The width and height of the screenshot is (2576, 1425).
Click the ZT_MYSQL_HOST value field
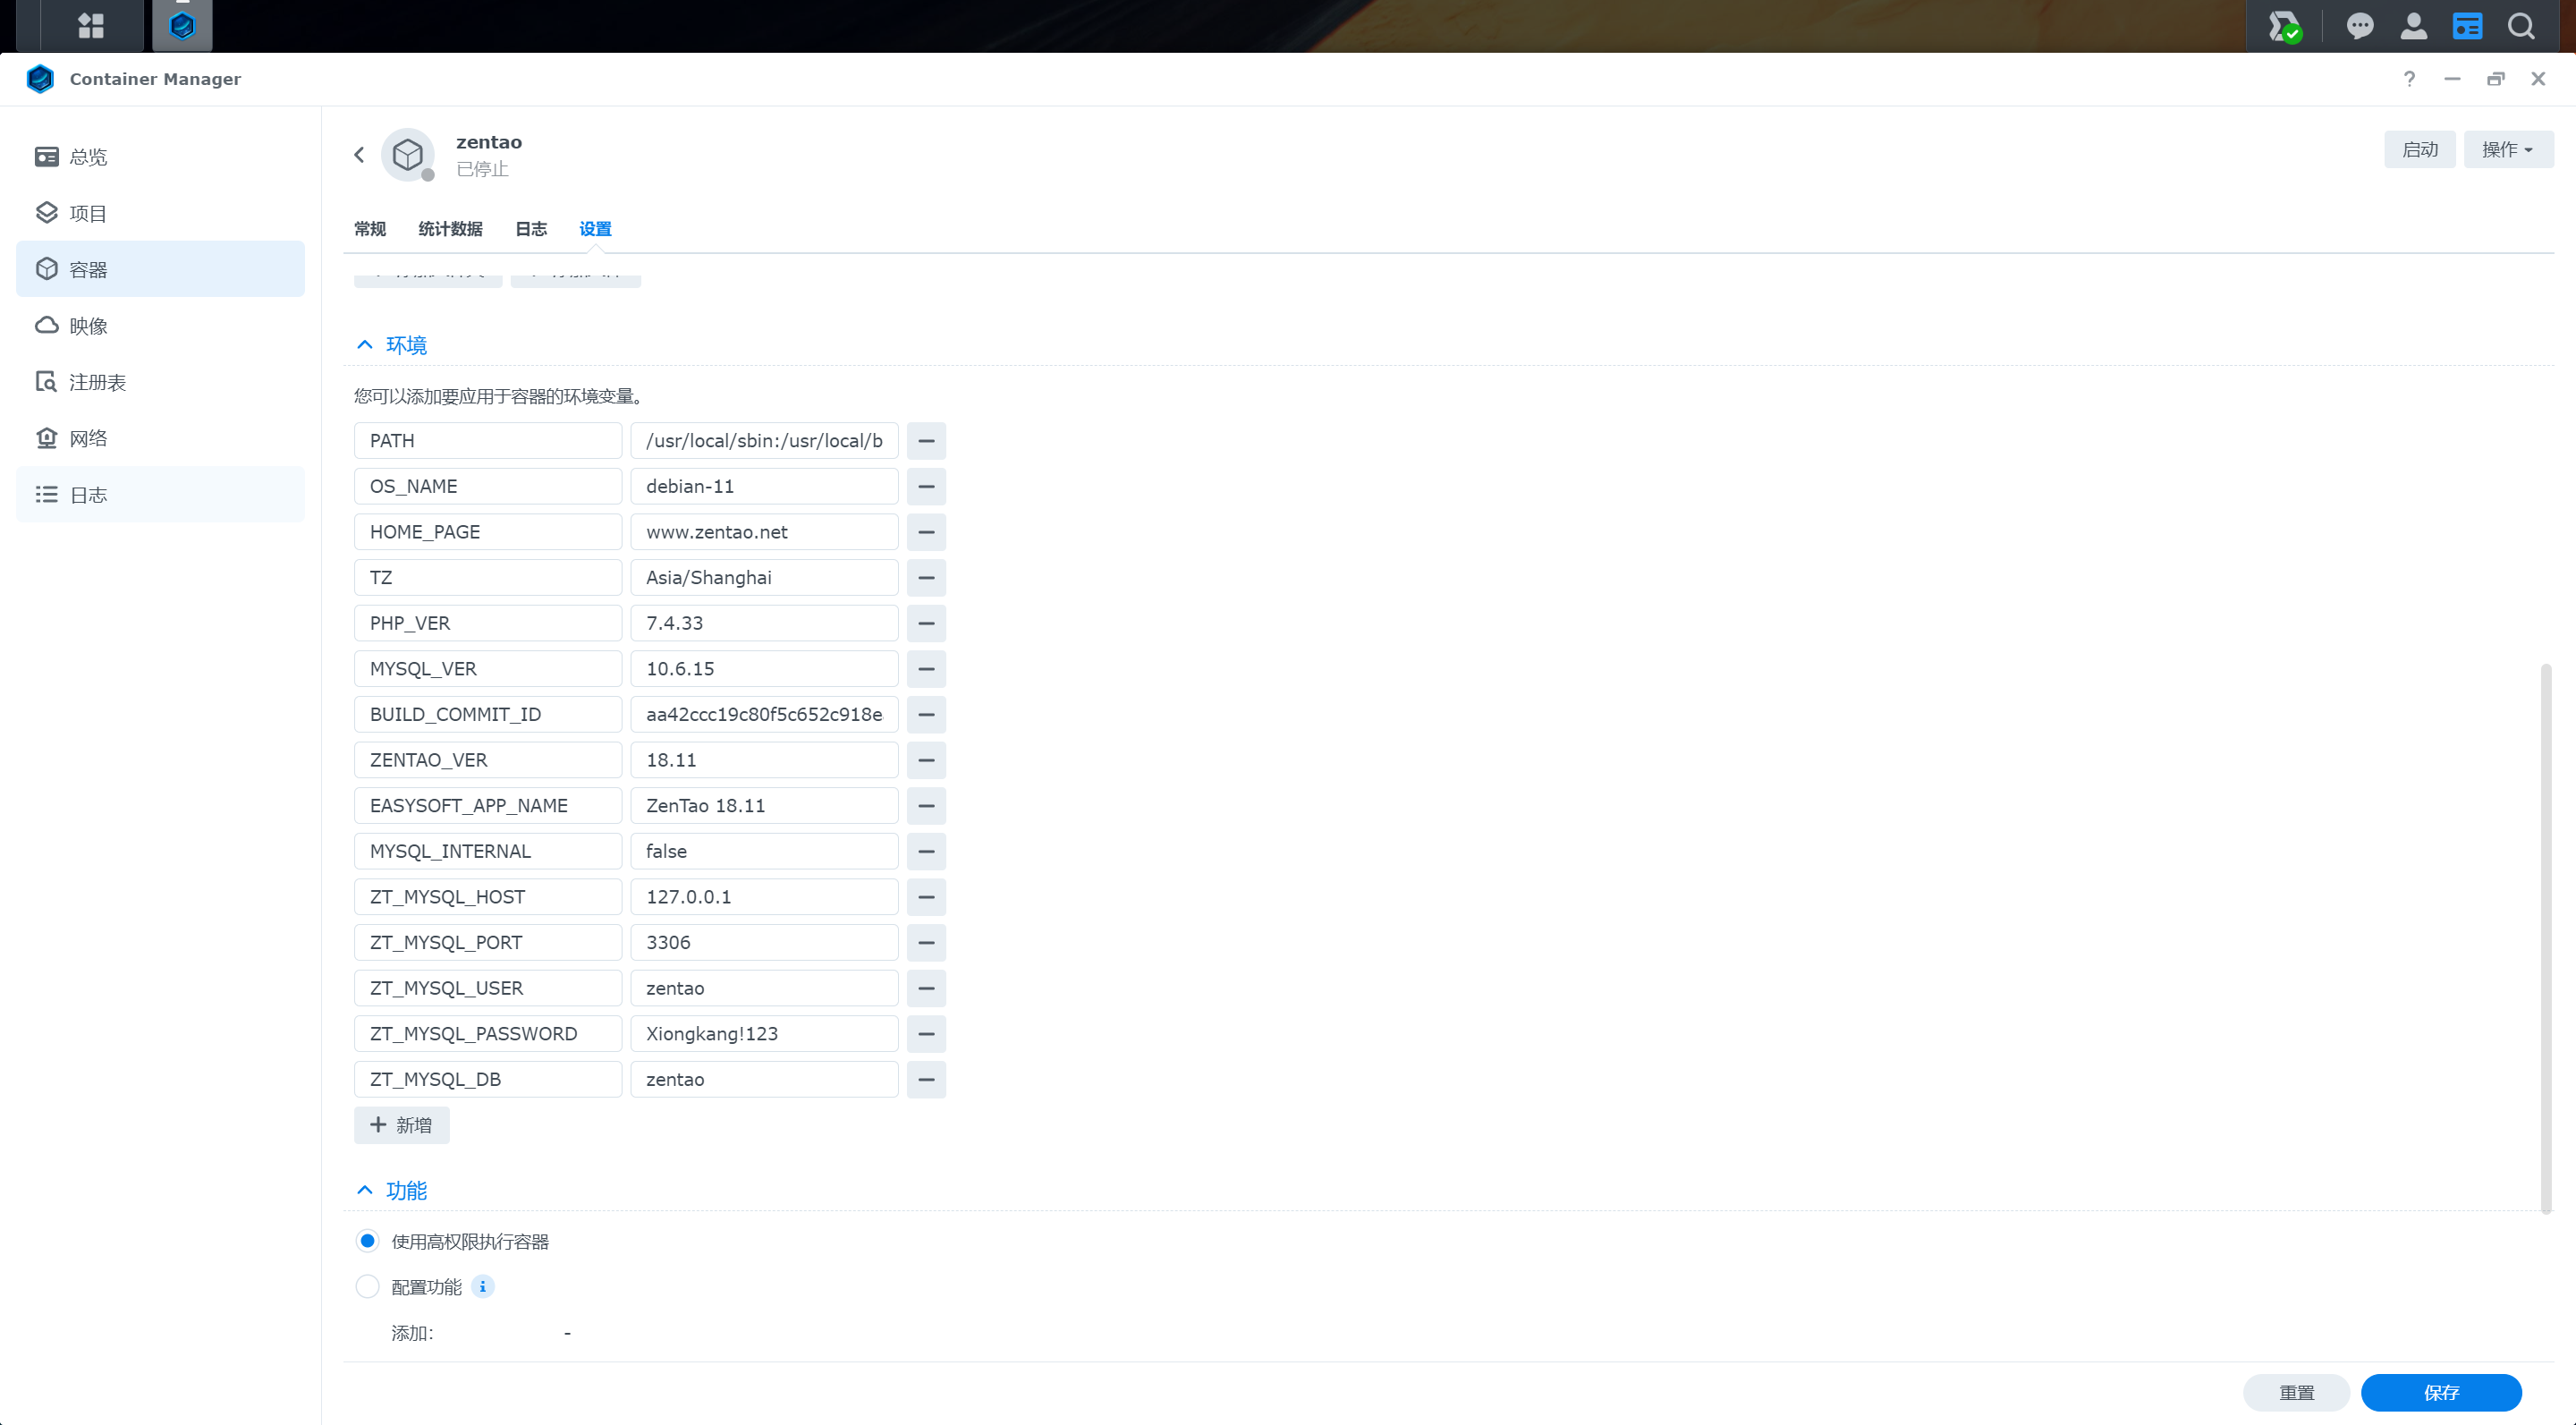(764, 897)
